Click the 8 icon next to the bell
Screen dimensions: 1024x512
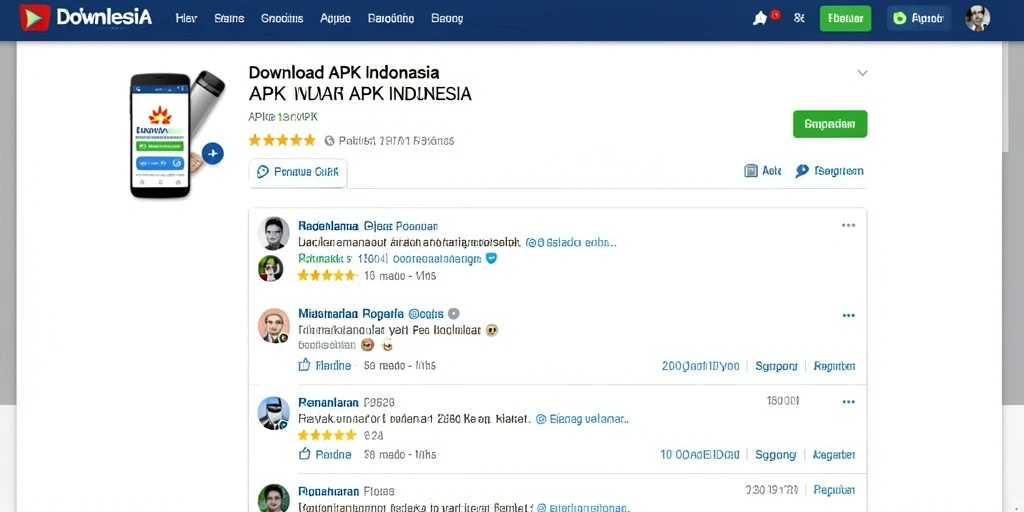[x=799, y=18]
